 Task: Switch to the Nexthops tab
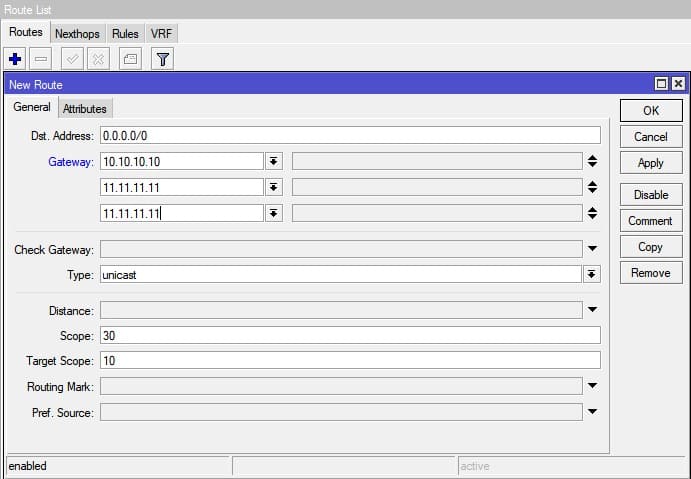coord(77,34)
